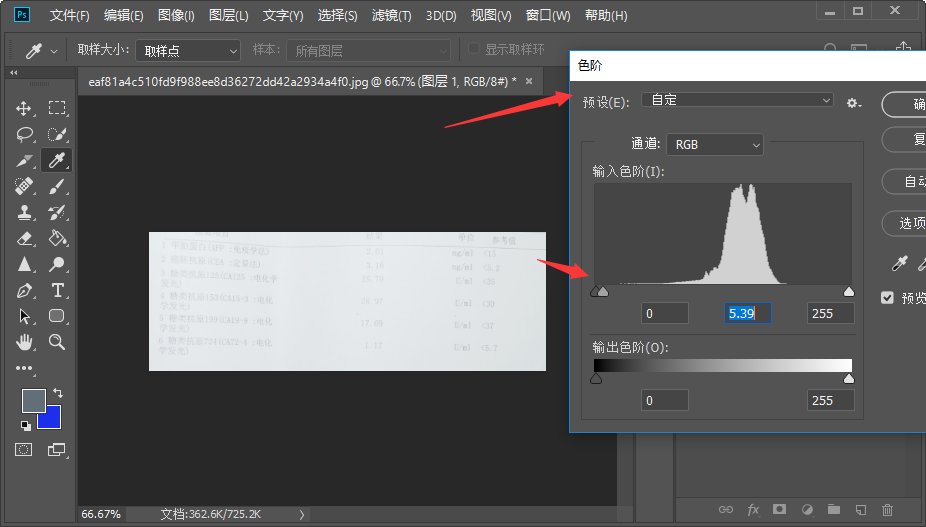The height and width of the screenshot is (527, 926).
Task: Open the 取样大小 dropdown showing 取样点
Action: coord(188,51)
